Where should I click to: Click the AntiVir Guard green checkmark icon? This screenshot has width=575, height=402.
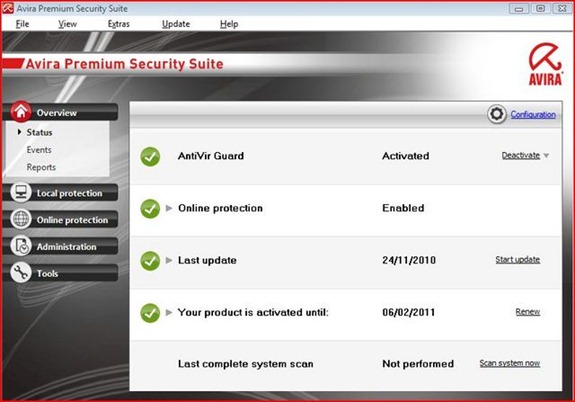click(x=150, y=156)
